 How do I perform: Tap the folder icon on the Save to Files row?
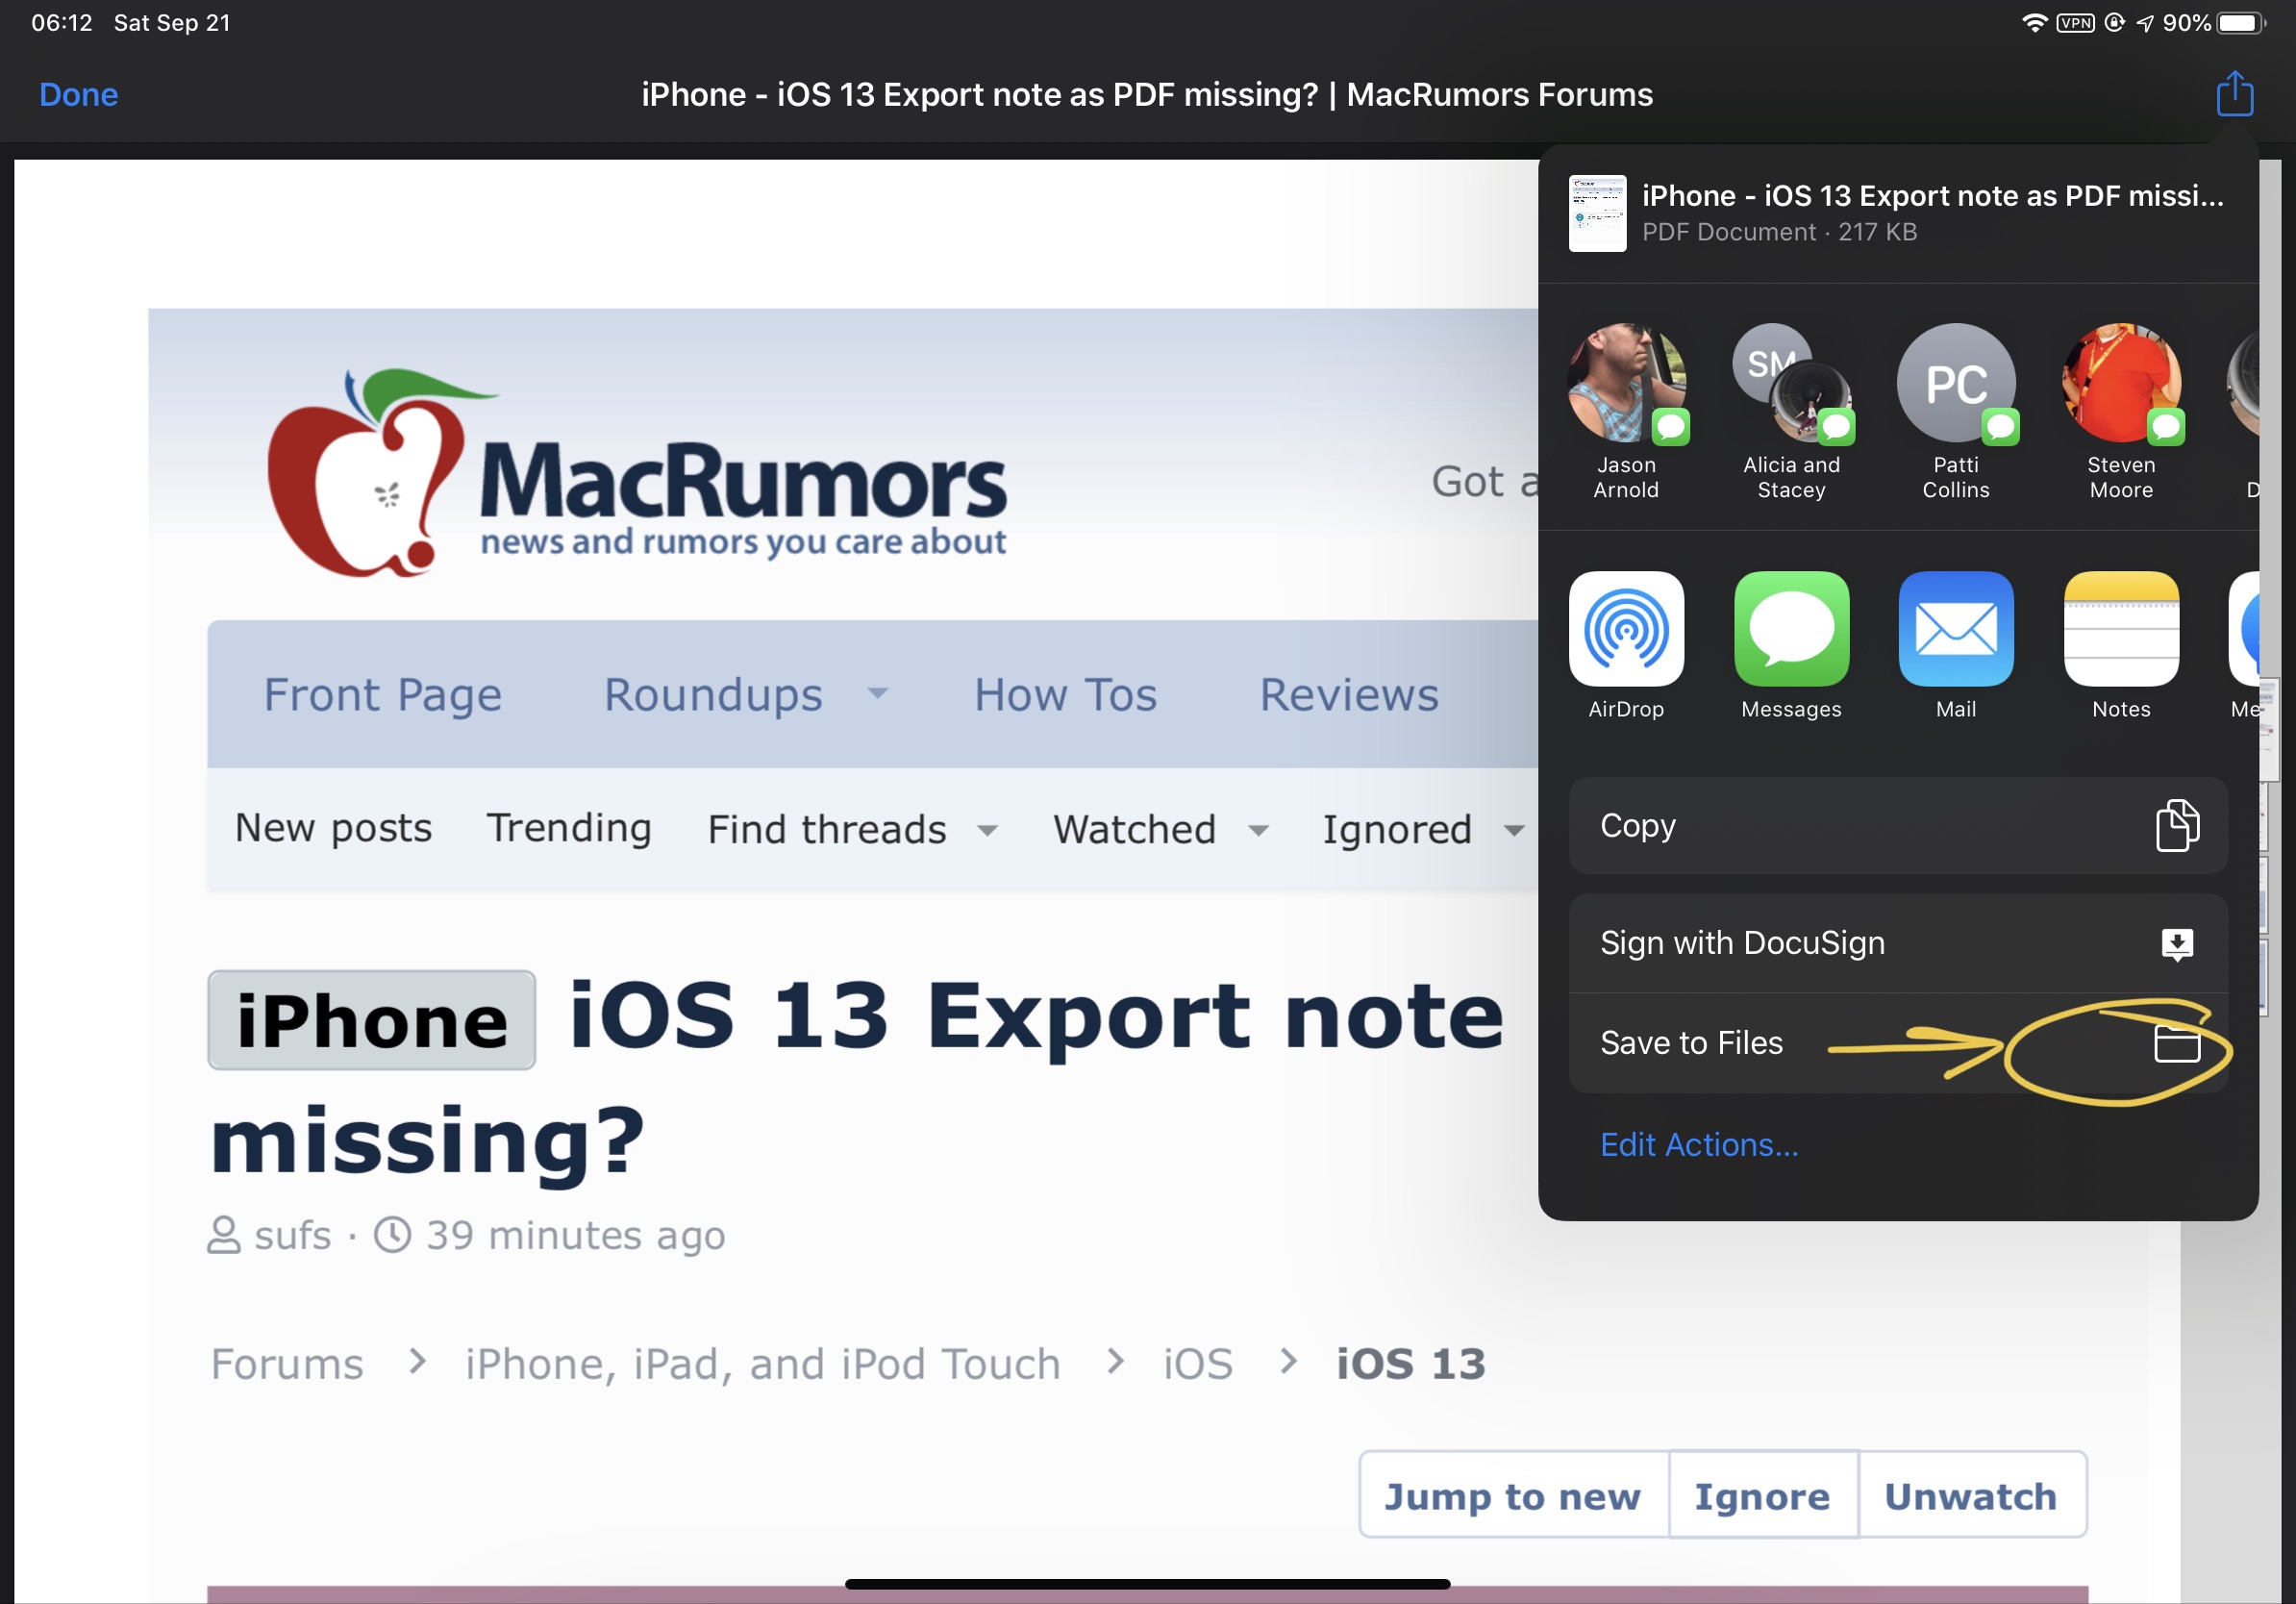[x=2176, y=1044]
